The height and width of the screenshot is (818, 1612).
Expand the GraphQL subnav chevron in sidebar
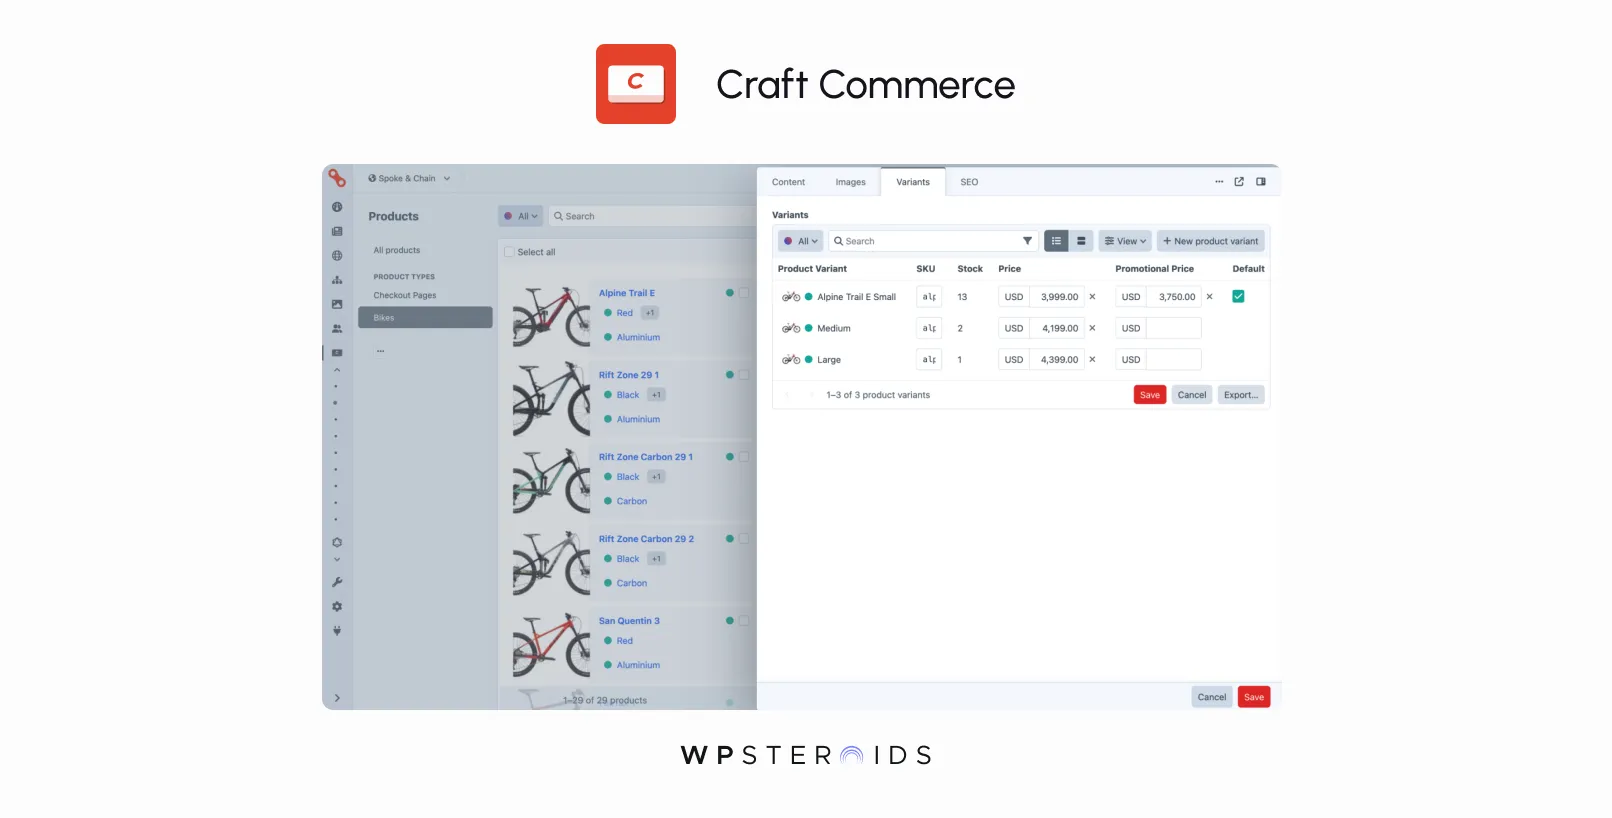coord(337,560)
